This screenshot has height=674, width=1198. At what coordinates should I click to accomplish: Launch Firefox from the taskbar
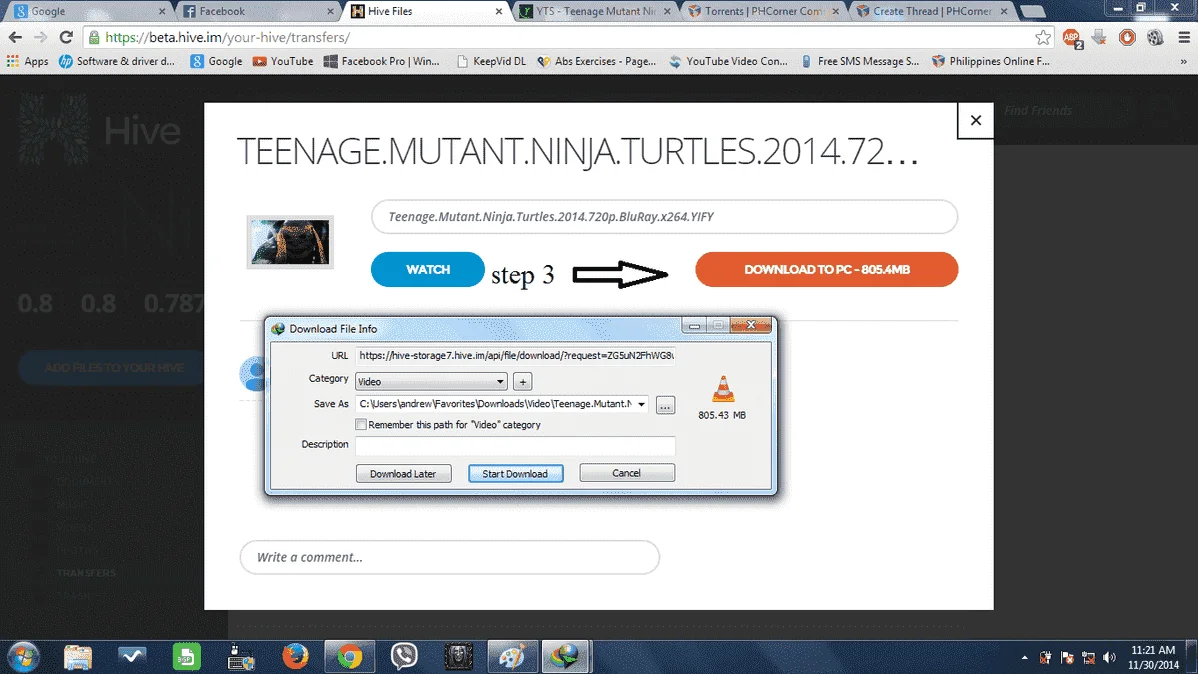tap(295, 656)
